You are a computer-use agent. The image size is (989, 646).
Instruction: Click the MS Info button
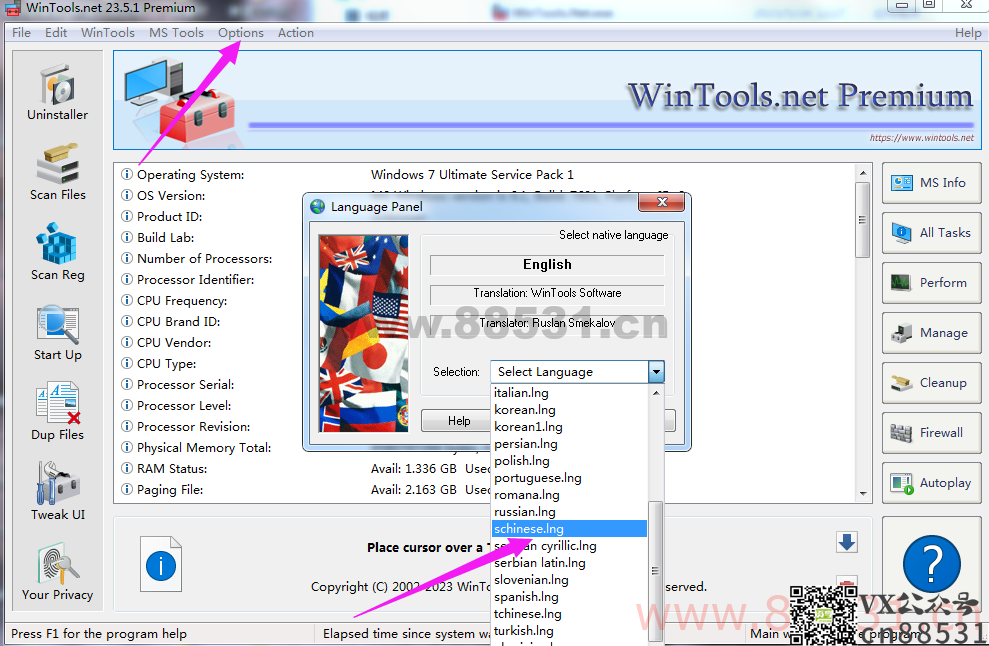point(931,183)
